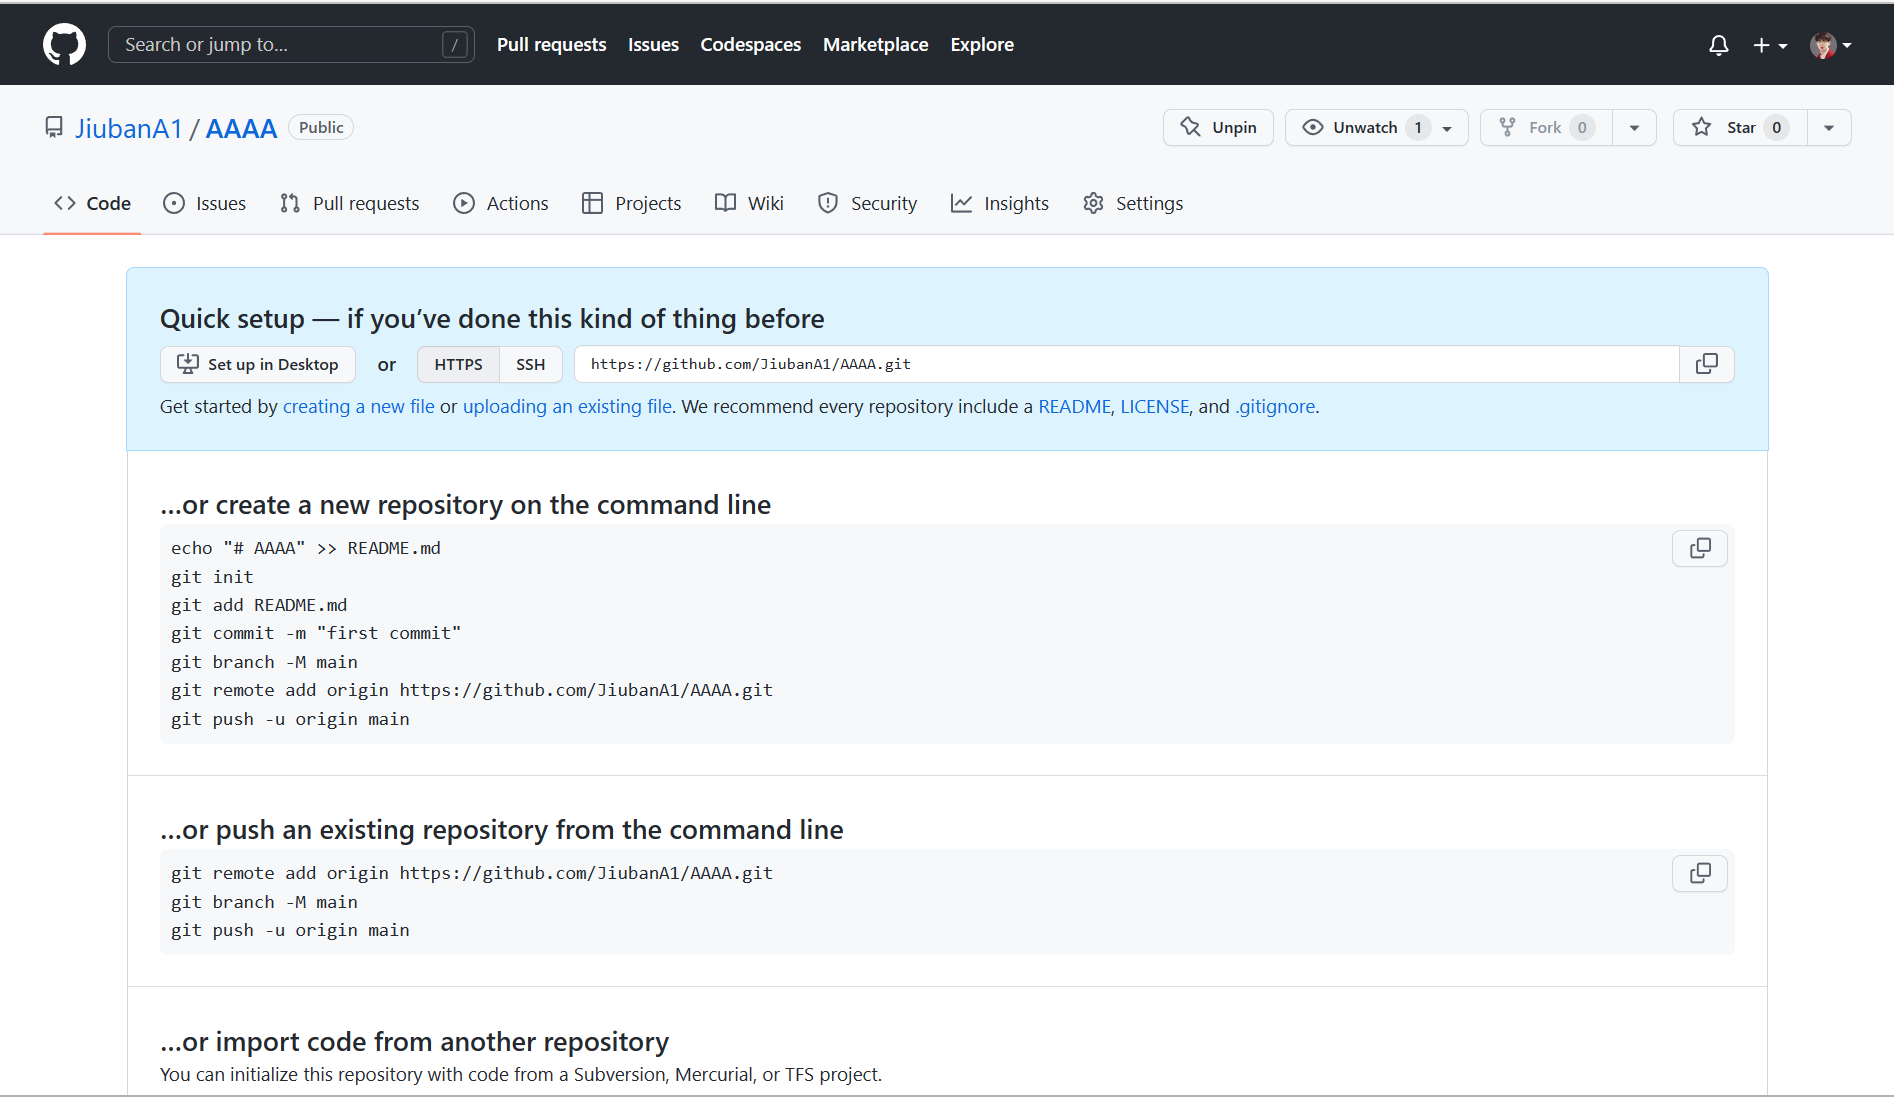Click the Public visibility badge

(321, 127)
